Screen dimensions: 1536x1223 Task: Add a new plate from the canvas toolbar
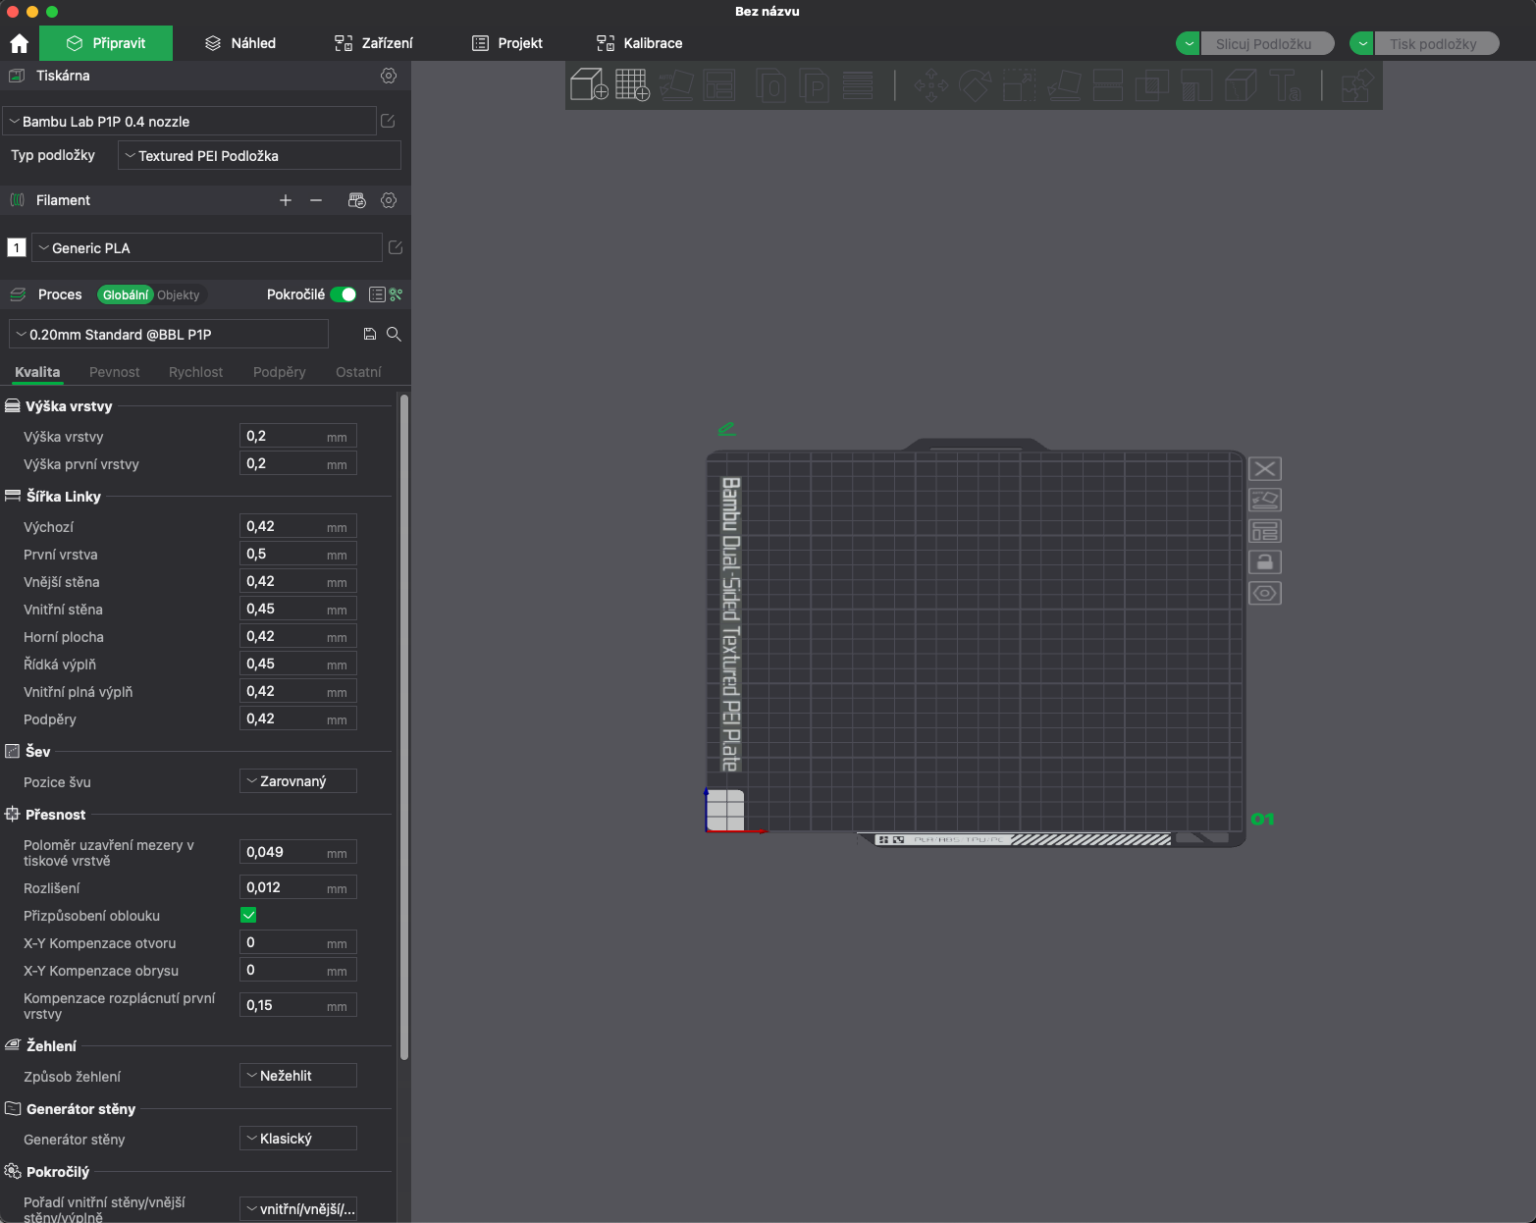tap(632, 85)
